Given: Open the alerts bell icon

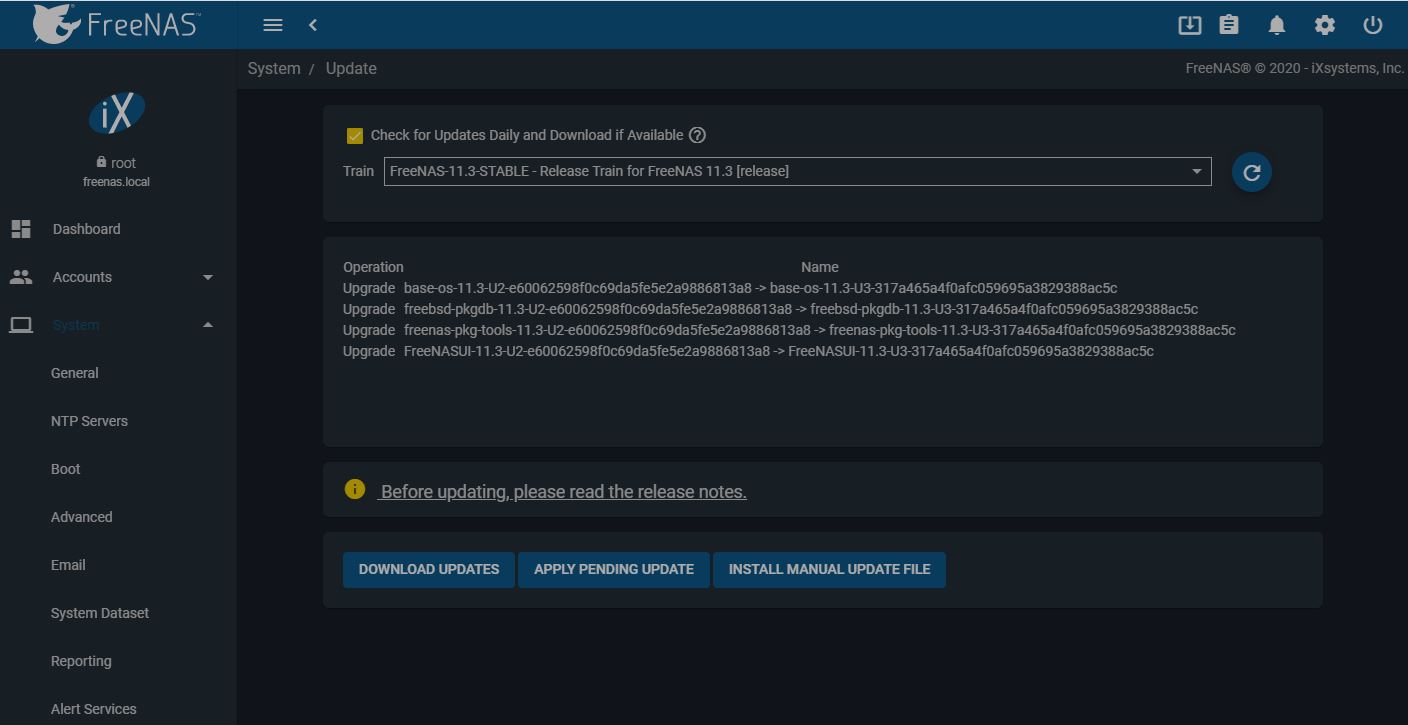Looking at the screenshot, I should (1277, 25).
